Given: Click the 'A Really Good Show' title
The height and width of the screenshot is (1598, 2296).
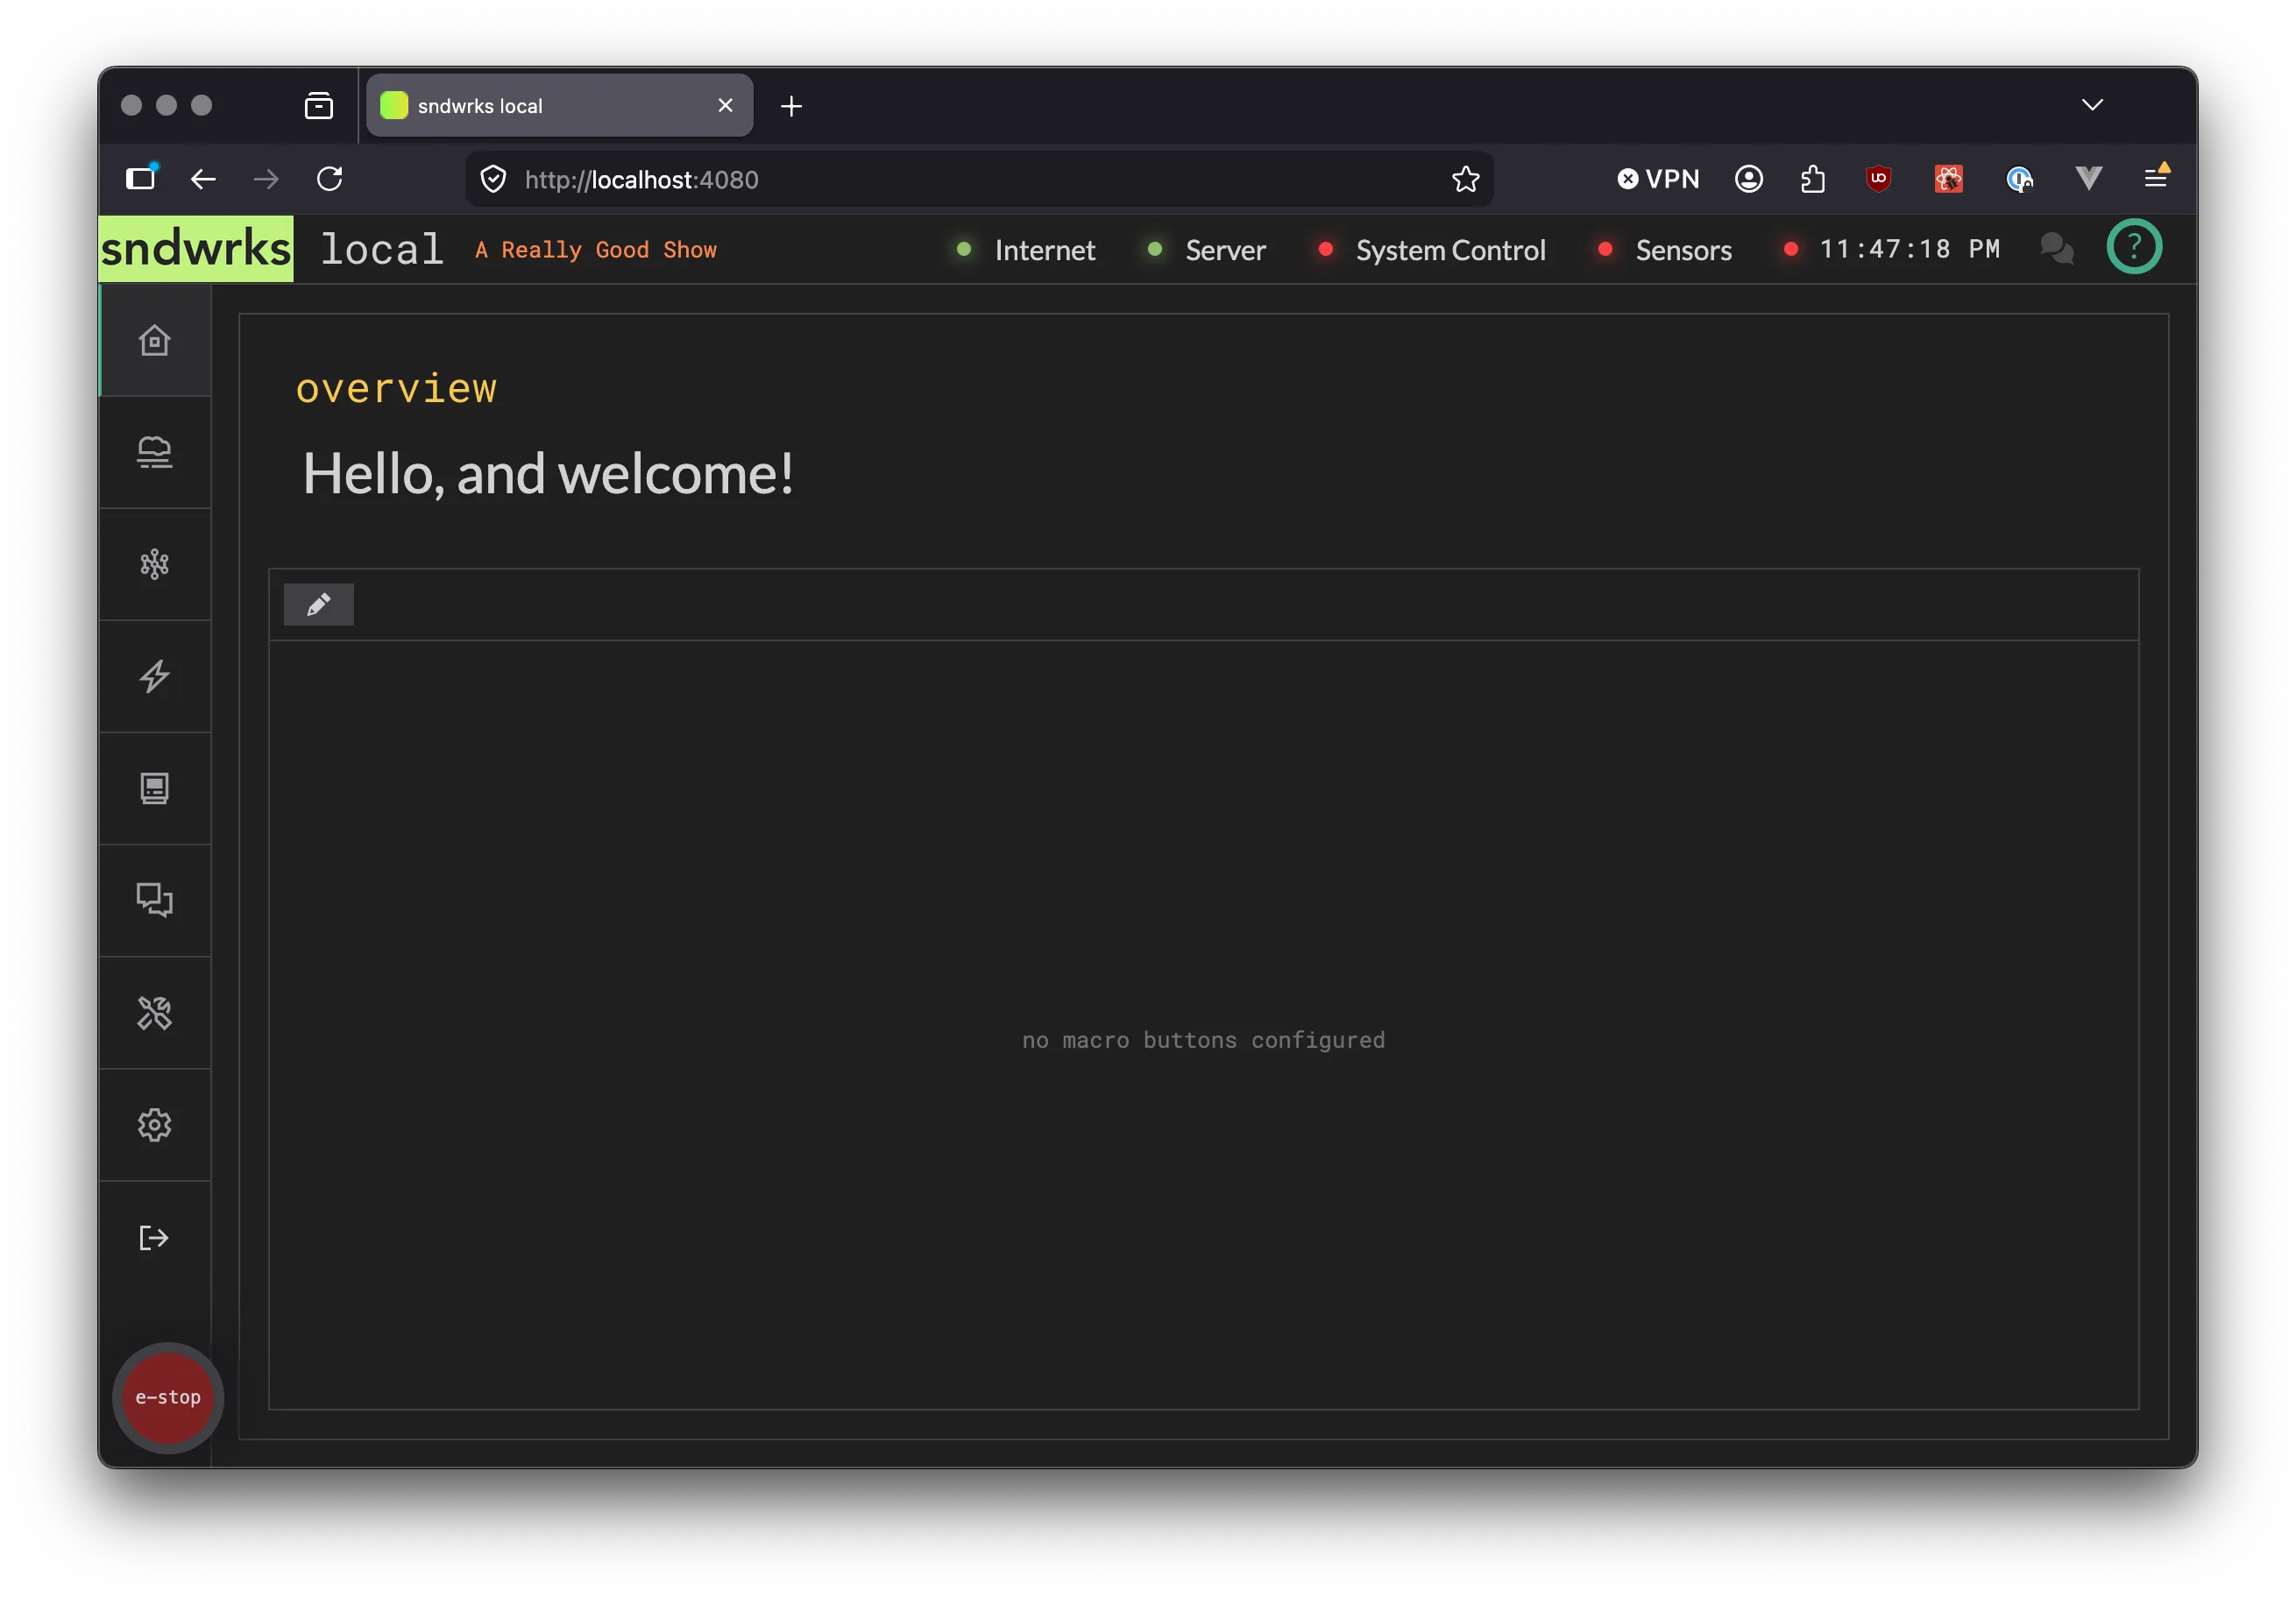Looking at the screenshot, I should (596, 250).
